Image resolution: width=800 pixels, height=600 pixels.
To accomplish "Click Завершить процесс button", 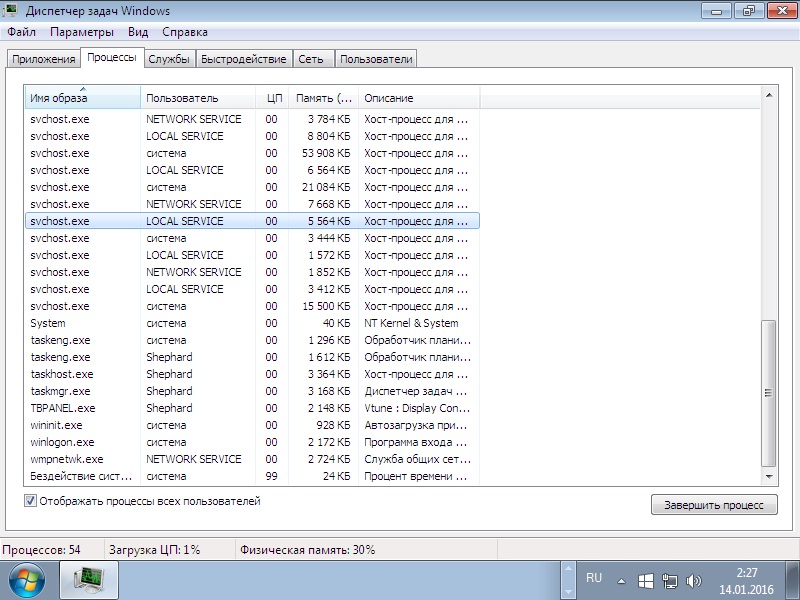I will pyautogui.click(x=714, y=505).
